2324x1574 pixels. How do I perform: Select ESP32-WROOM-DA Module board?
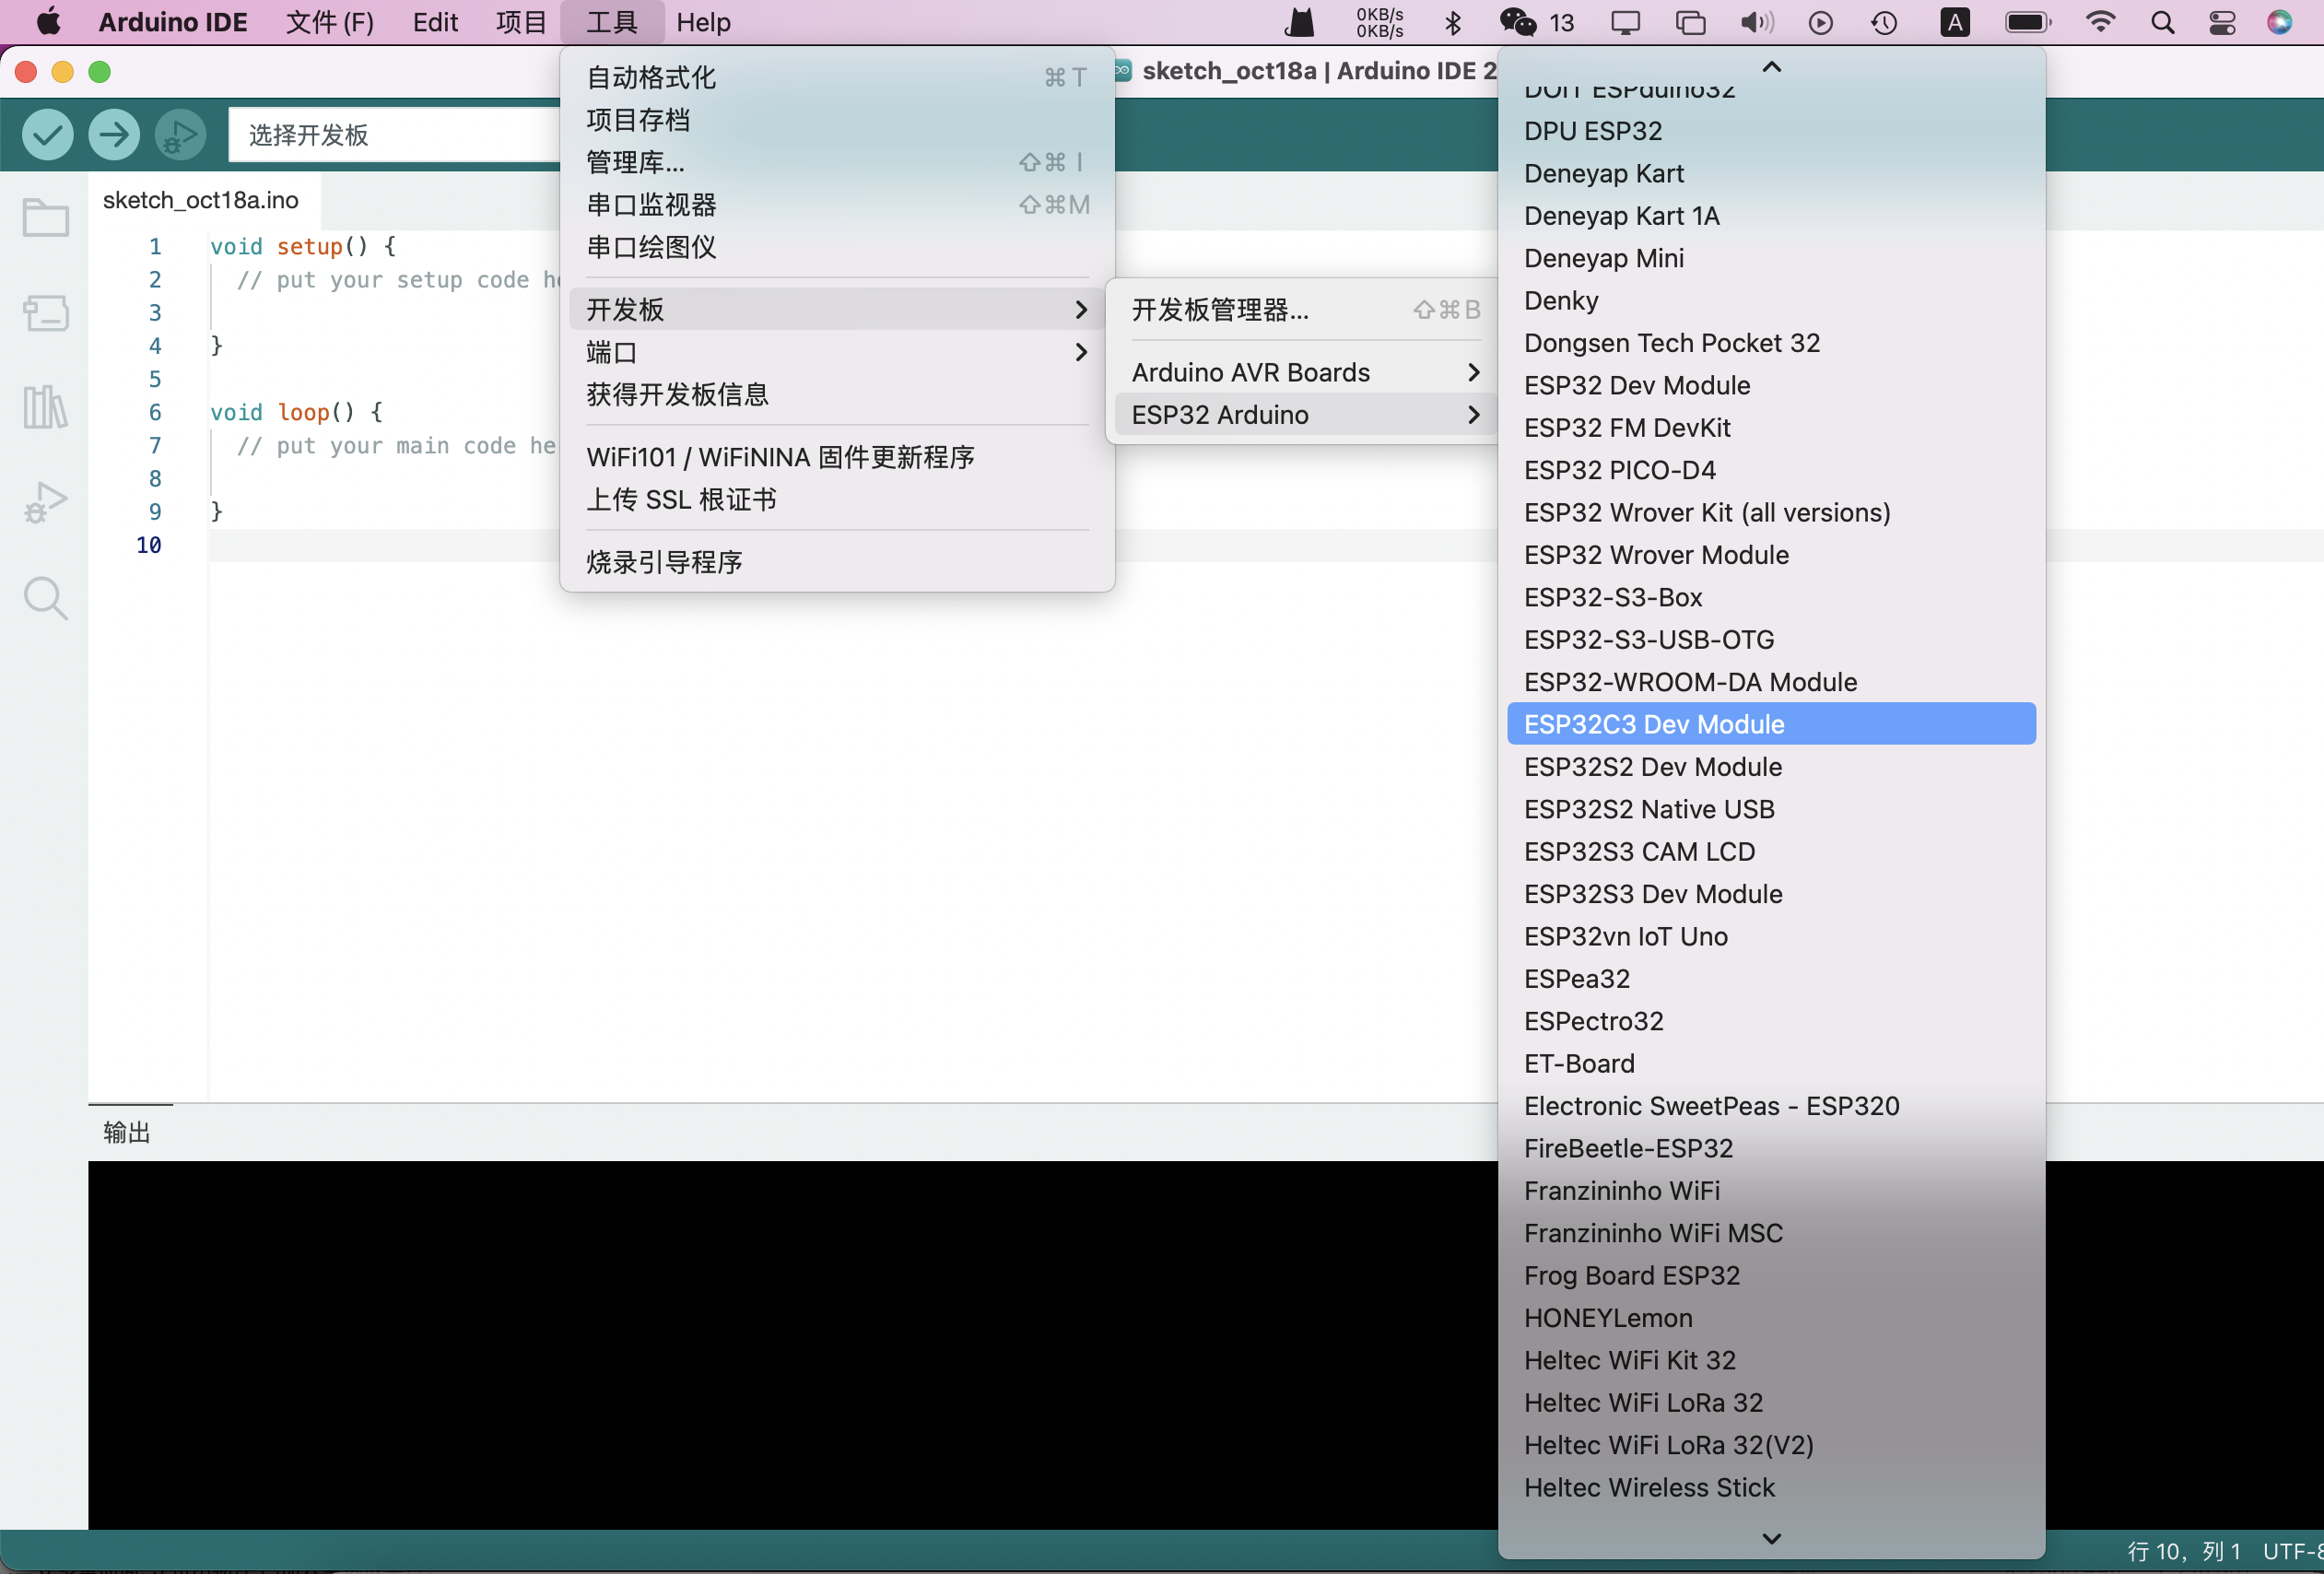click(1770, 682)
